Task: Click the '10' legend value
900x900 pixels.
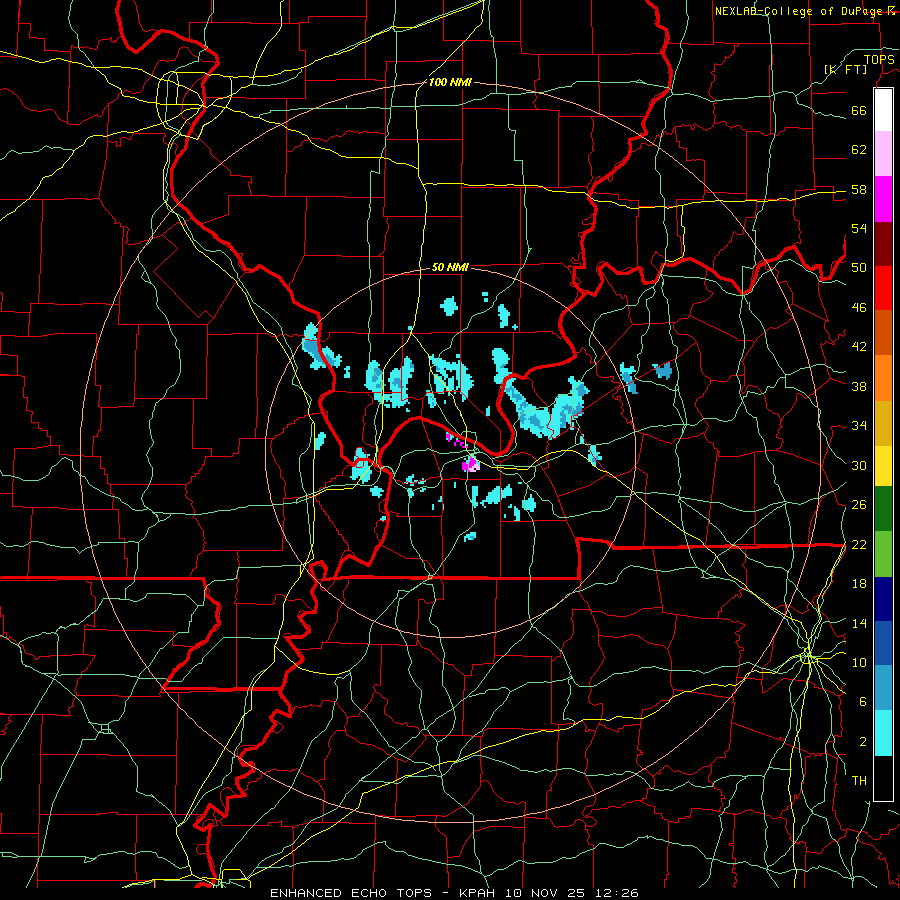Action: (x=859, y=662)
